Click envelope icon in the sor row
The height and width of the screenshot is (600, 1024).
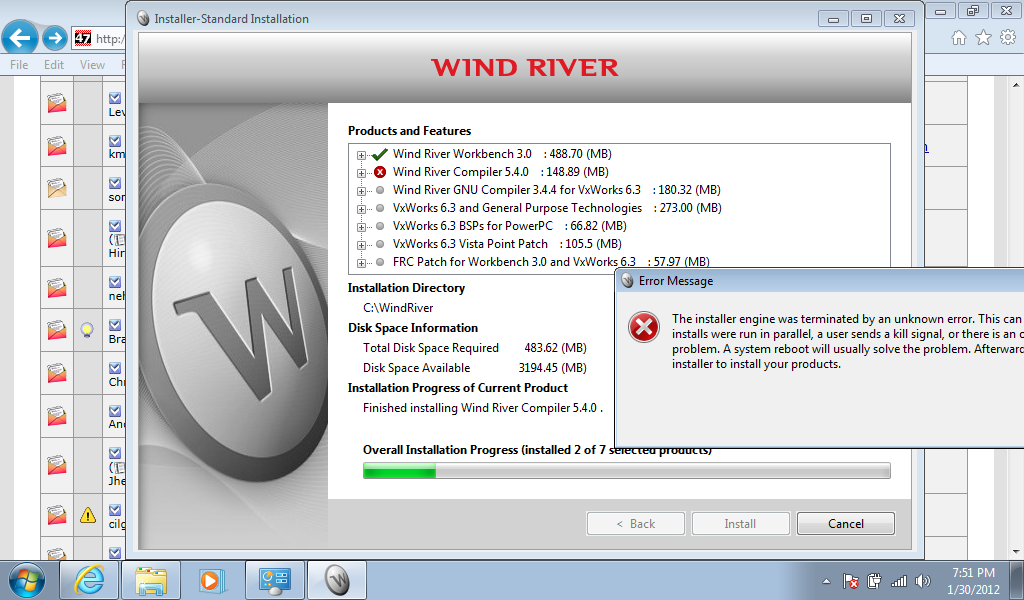[x=57, y=189]
